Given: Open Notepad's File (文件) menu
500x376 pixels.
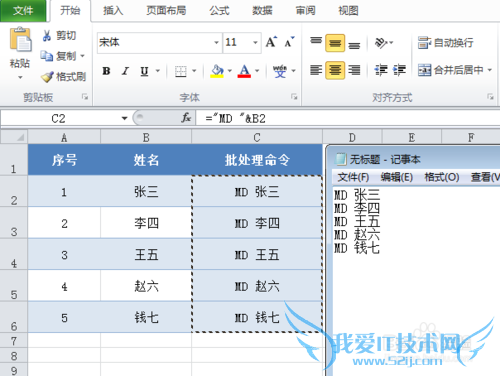Looking at the screenshot, I should coord(353,177).
